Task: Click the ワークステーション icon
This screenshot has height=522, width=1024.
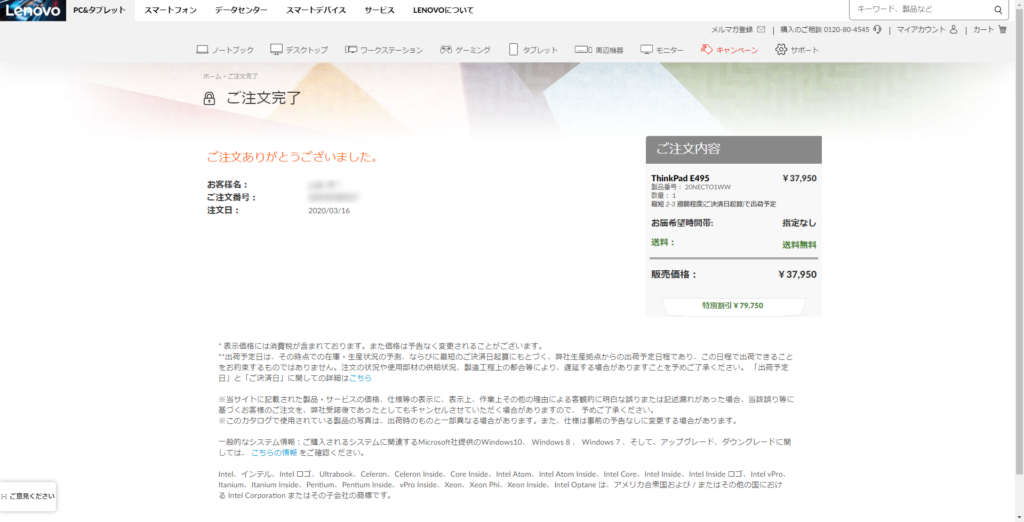Action: coord(351,50)
